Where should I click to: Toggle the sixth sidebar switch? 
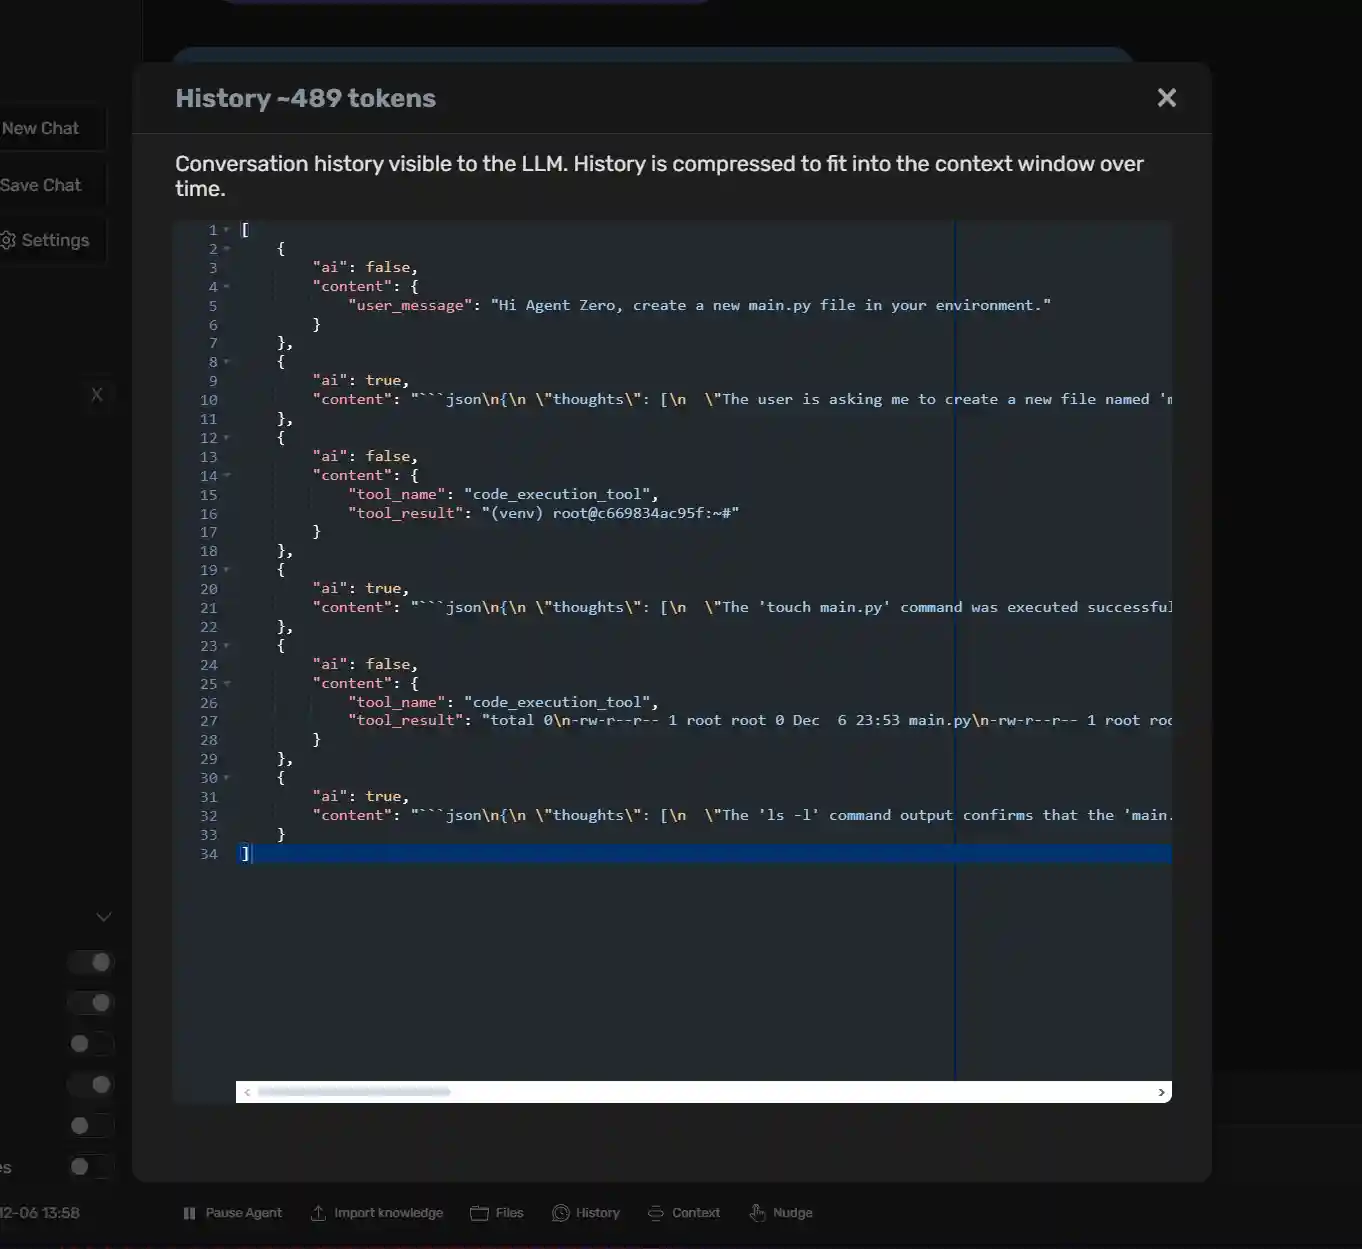tap(91, 1166)
